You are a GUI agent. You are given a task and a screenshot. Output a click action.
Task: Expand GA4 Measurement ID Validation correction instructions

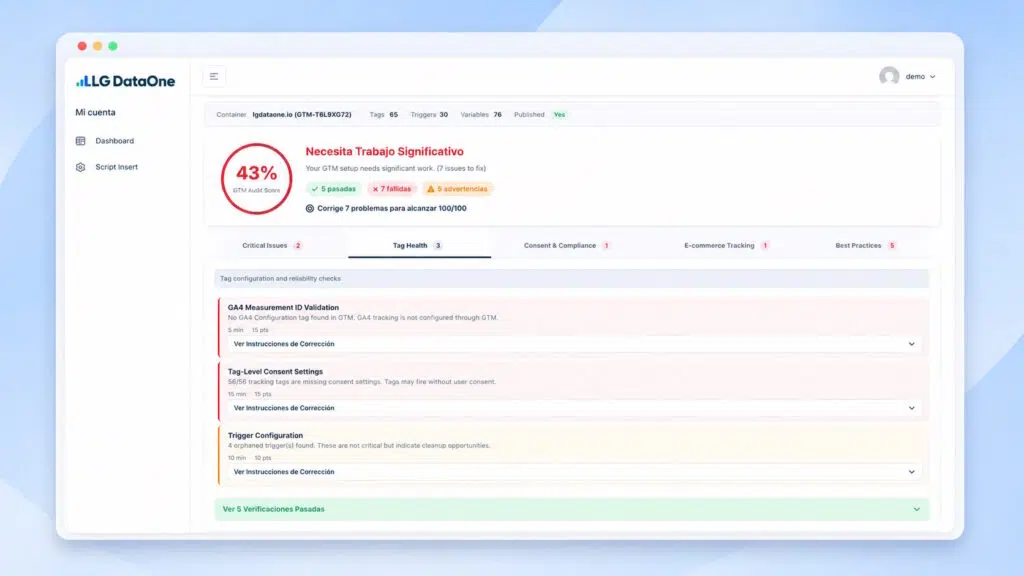click(573, 344)
